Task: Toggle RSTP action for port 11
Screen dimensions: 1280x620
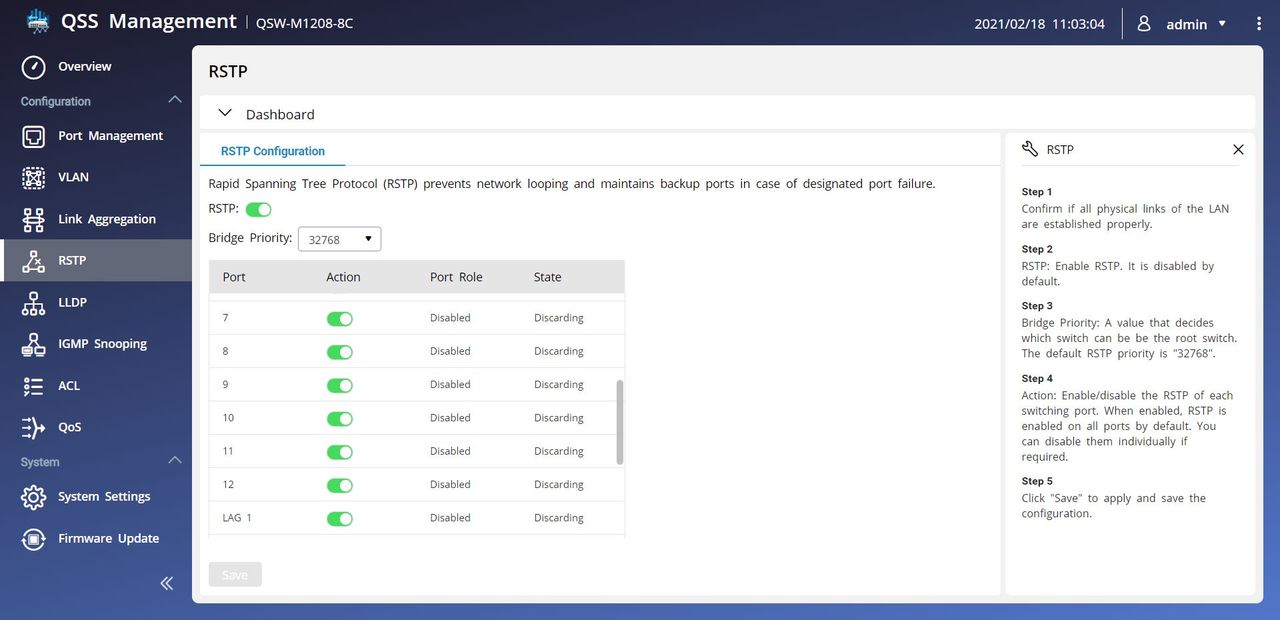Action: coord(340,452)
